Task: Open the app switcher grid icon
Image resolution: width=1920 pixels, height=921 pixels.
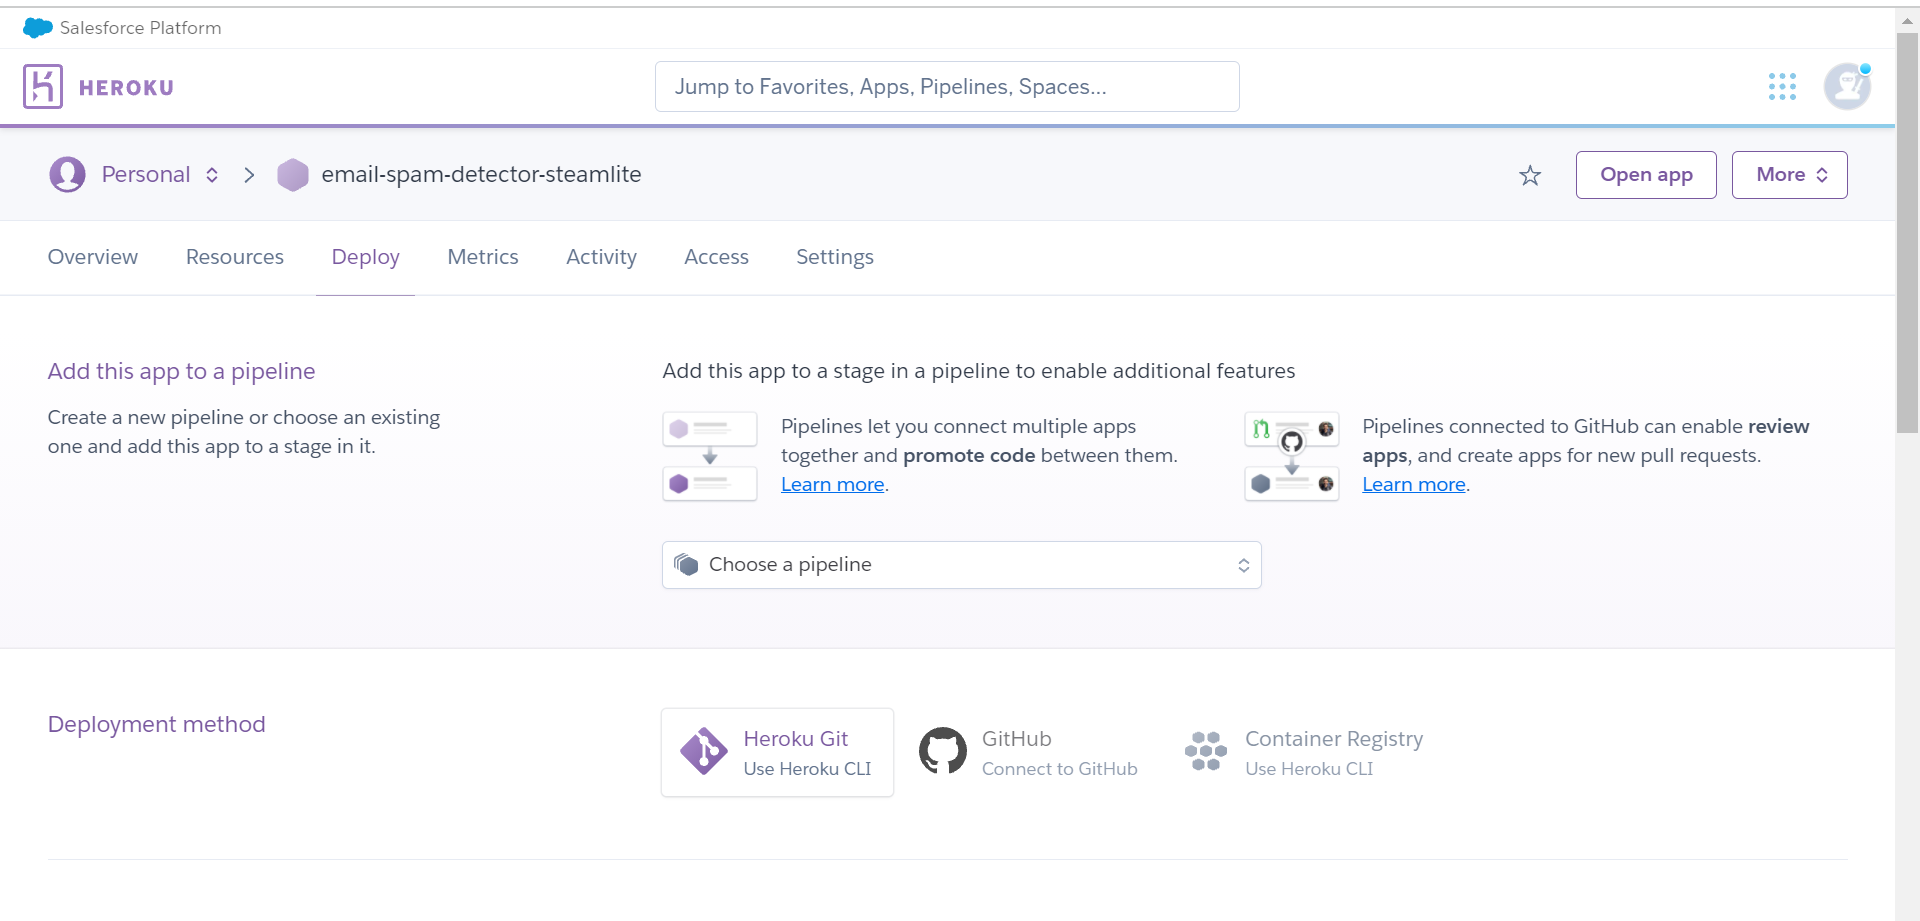Action: pyautogui.click(x=1783, y=87)
